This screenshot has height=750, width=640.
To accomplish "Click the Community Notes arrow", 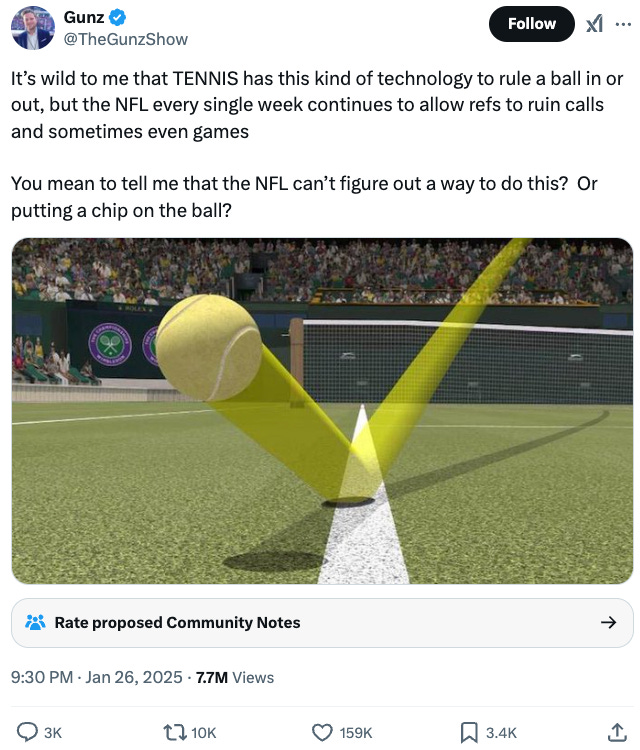I will (608, 622).
